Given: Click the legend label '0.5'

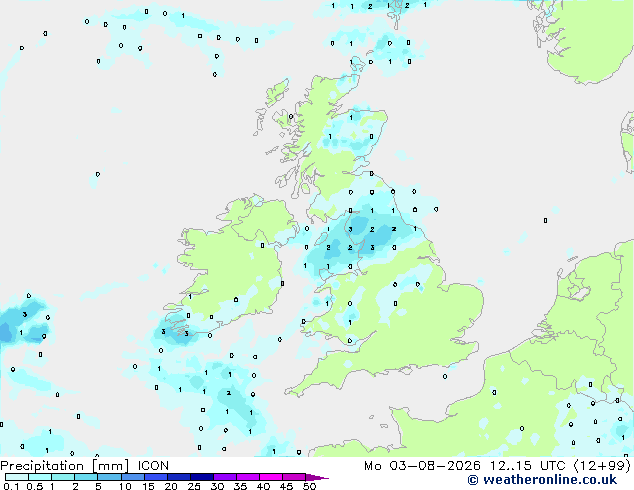Looking at the screenshot, I should 35,486.
